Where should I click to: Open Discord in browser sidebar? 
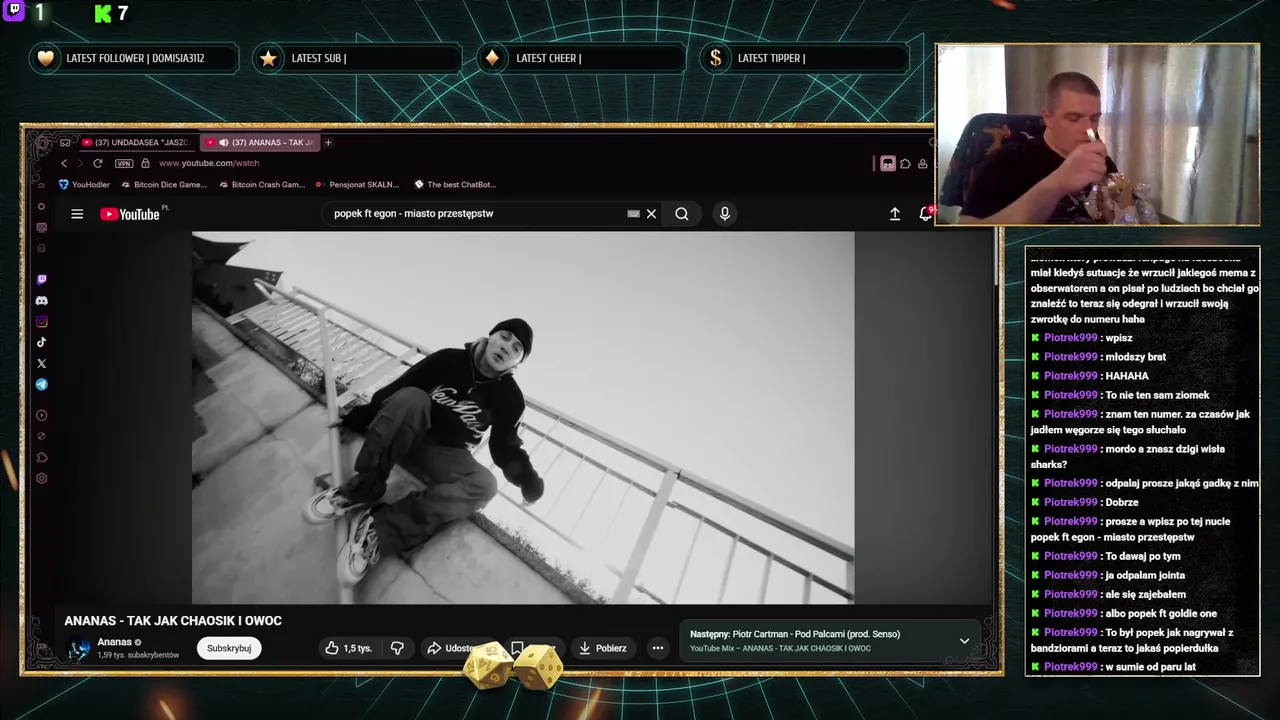point(41,301)
